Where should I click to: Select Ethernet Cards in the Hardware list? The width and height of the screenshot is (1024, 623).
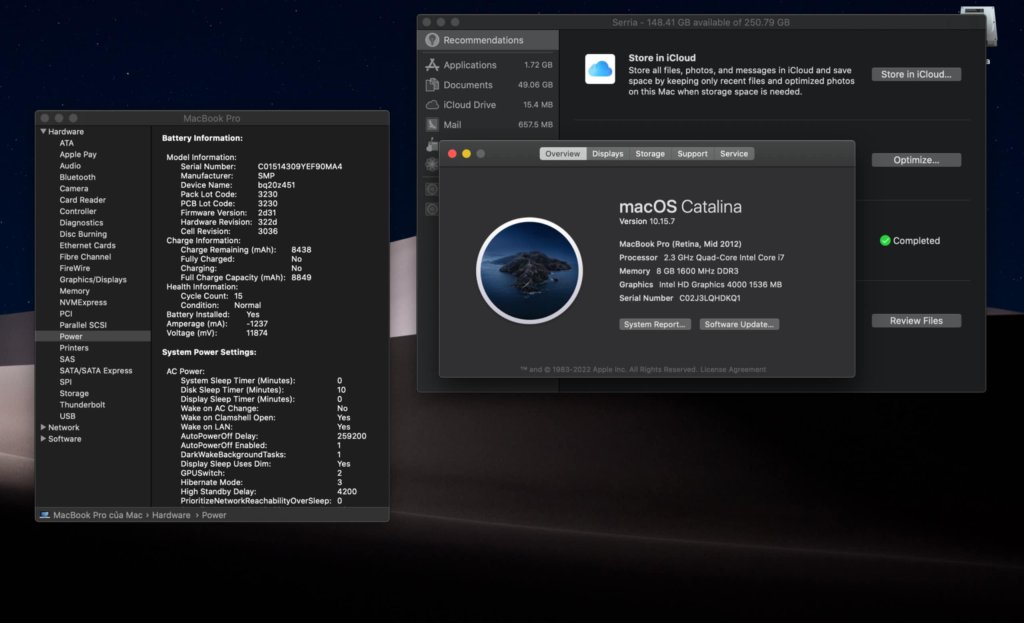click(x=88, y=246)
